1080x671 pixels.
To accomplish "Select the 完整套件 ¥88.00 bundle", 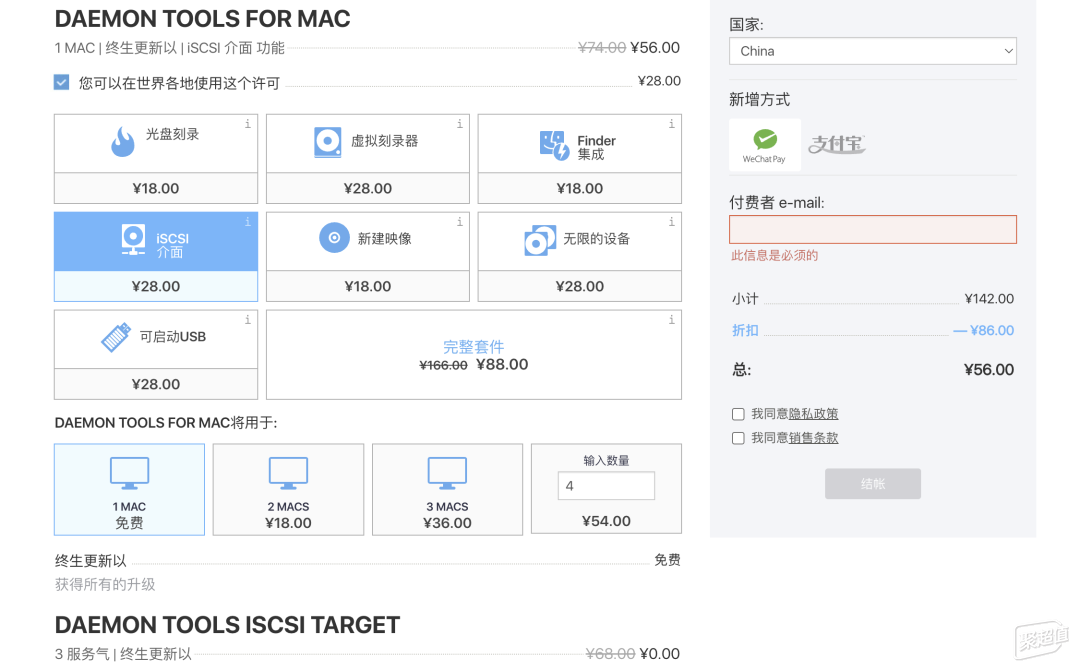I will pyautogui.click(x=474, y=355).
